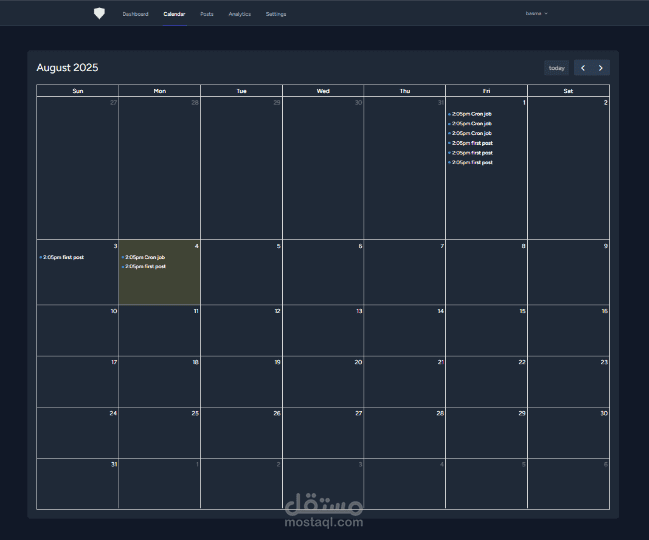Viewport: 649px width, 540px height.
Task: Select day number 26
Action: tap(277, 413)
